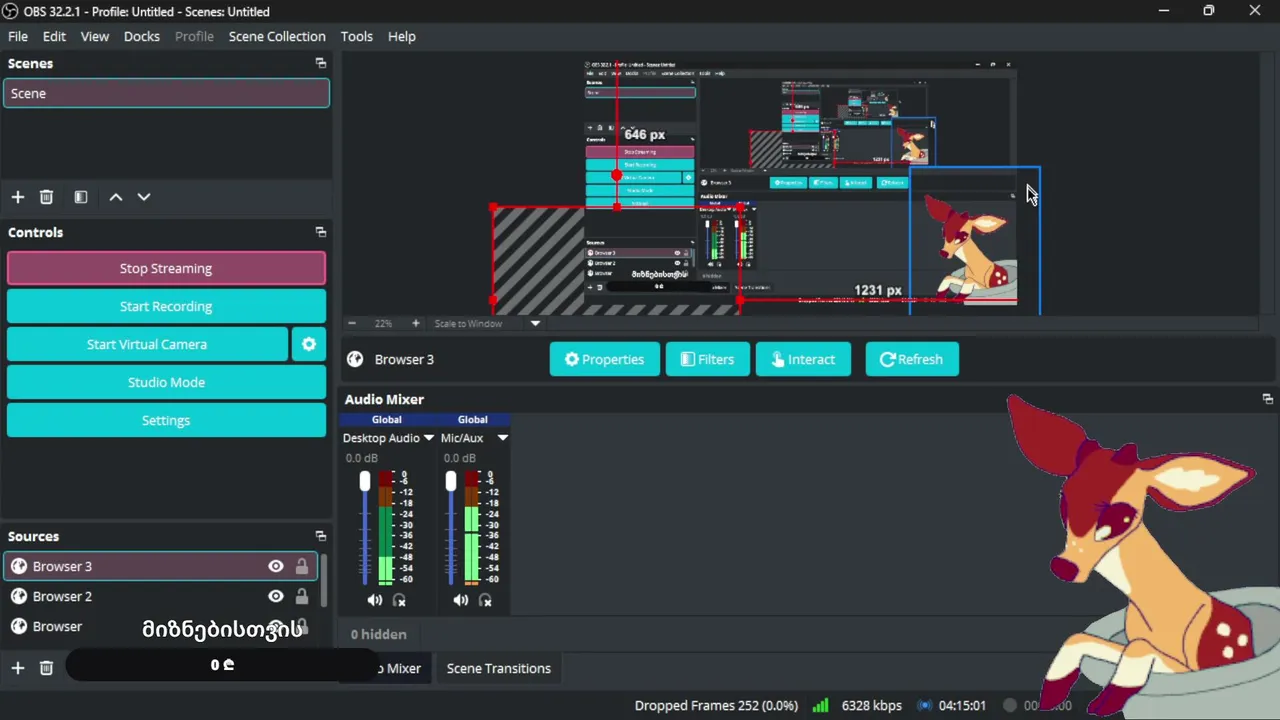Image resolution: width=1280 pixels, height=720 pixels.
Task: Float the Sources dock panel
Action: point(321,536)
